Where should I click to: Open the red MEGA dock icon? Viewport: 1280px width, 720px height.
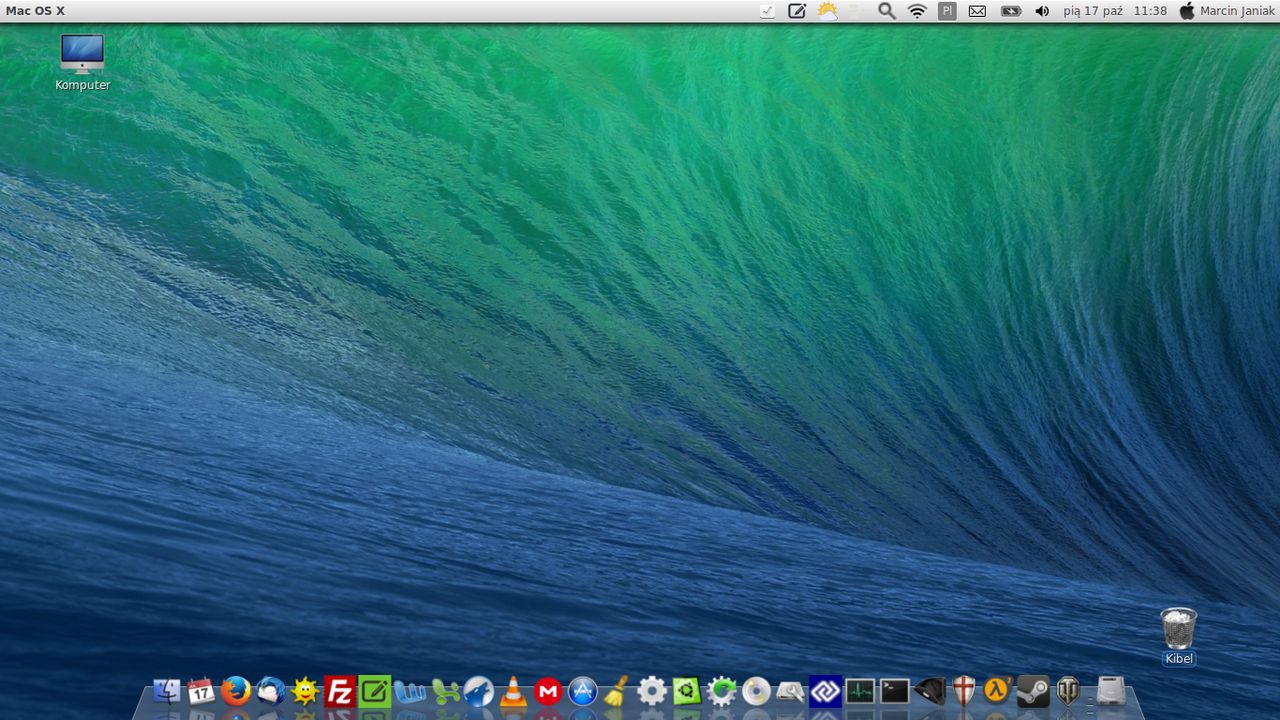tap(548, 691)
